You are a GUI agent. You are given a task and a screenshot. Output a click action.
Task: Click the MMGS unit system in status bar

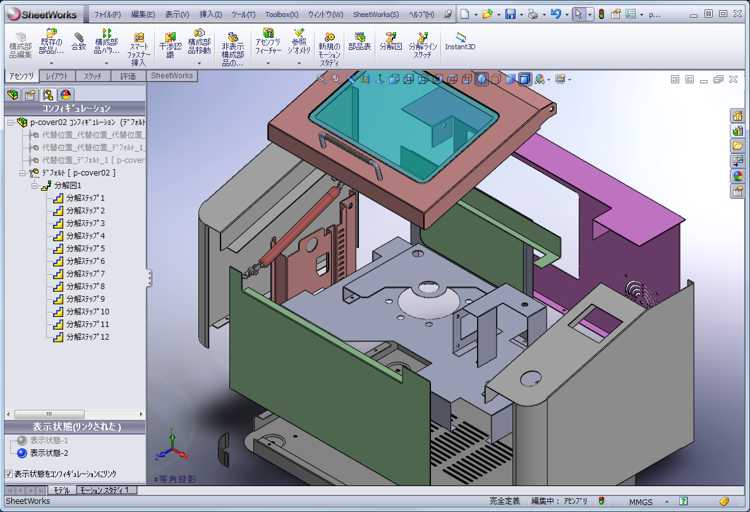[x=641, y=501]
